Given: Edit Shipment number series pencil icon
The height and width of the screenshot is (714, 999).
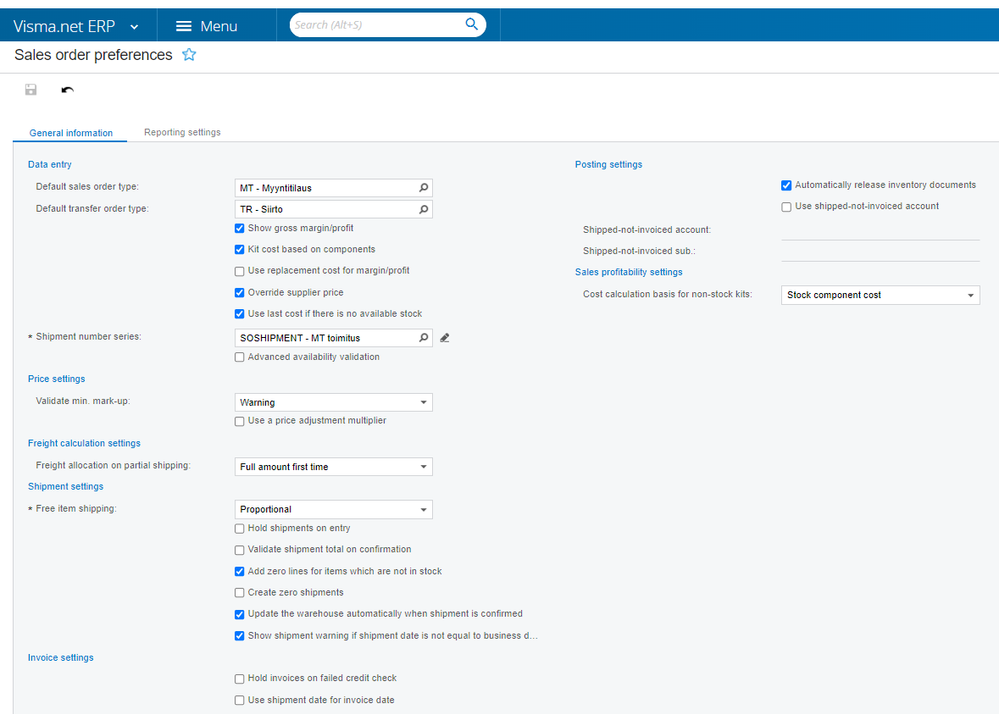Looking at the screenshot, I should 445,338.
